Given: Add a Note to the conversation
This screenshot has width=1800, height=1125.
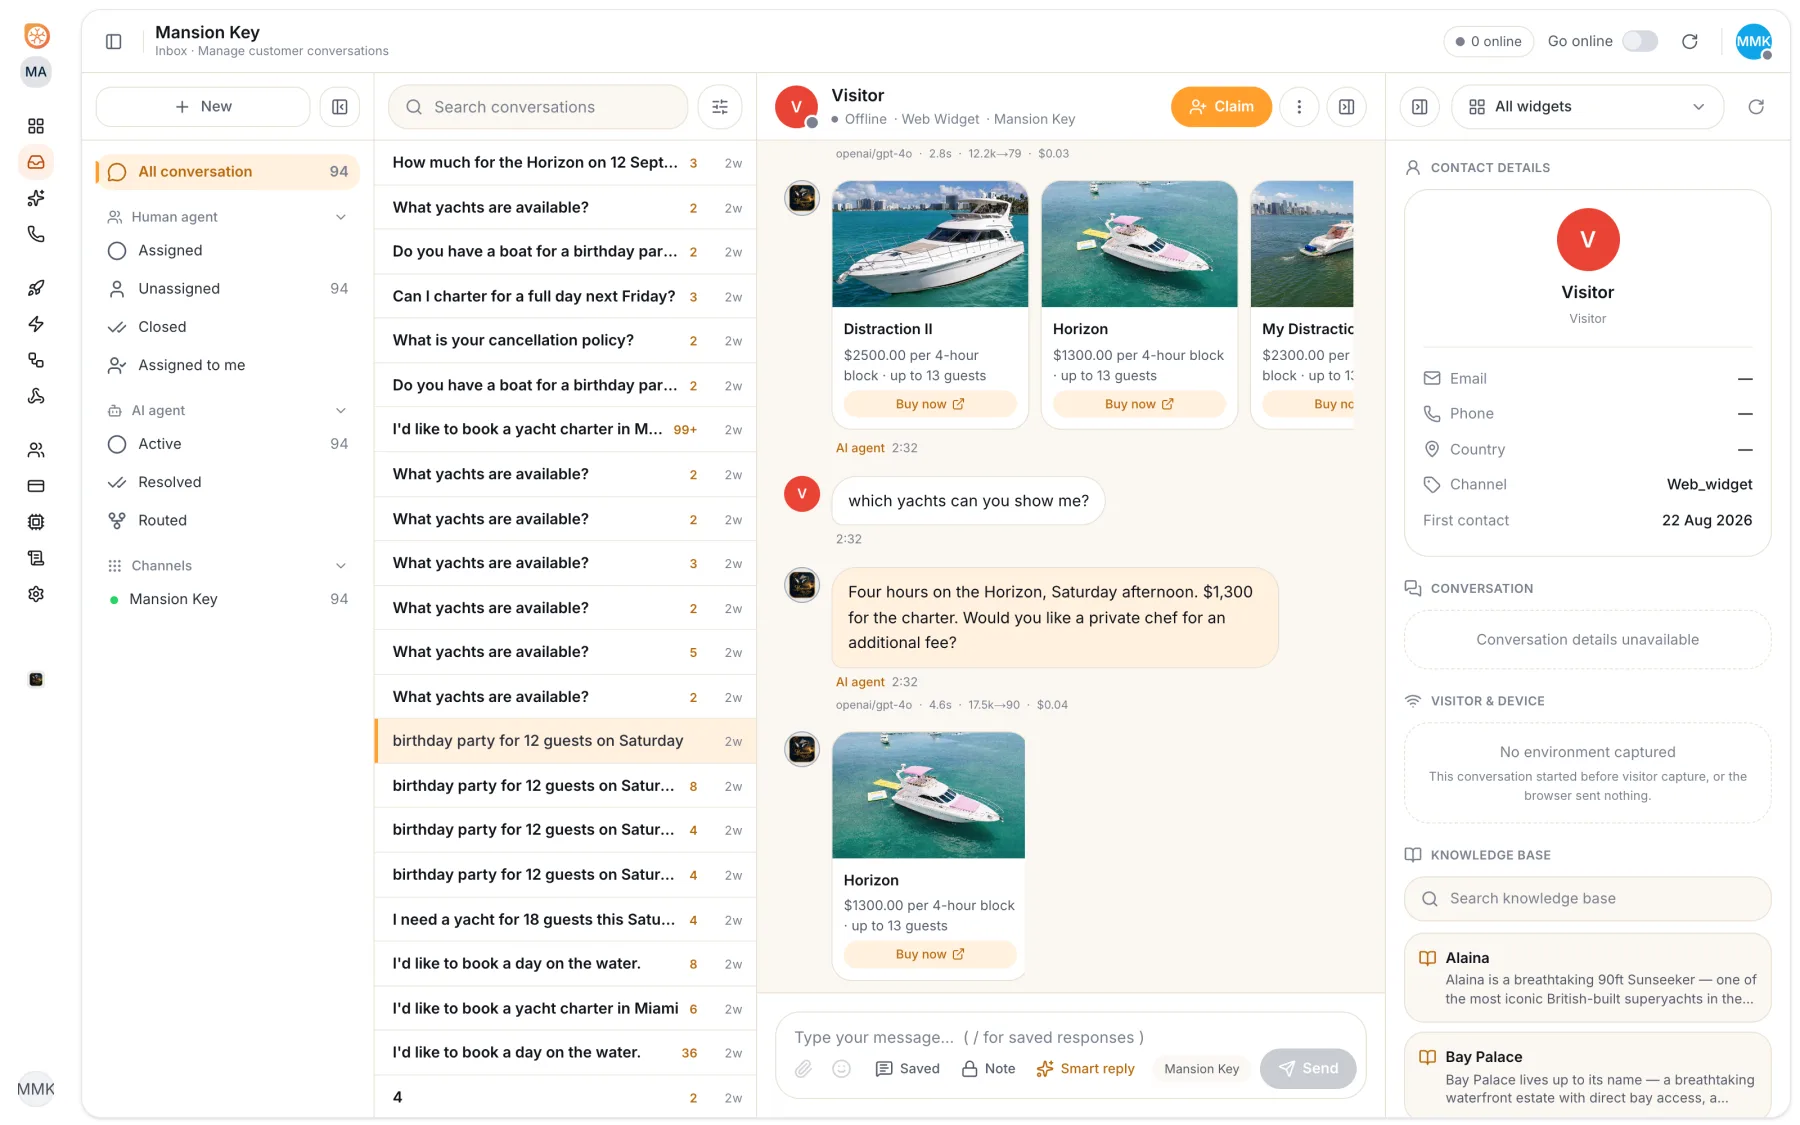Looking at the screenshot, I should click(x=988, y=1069).
